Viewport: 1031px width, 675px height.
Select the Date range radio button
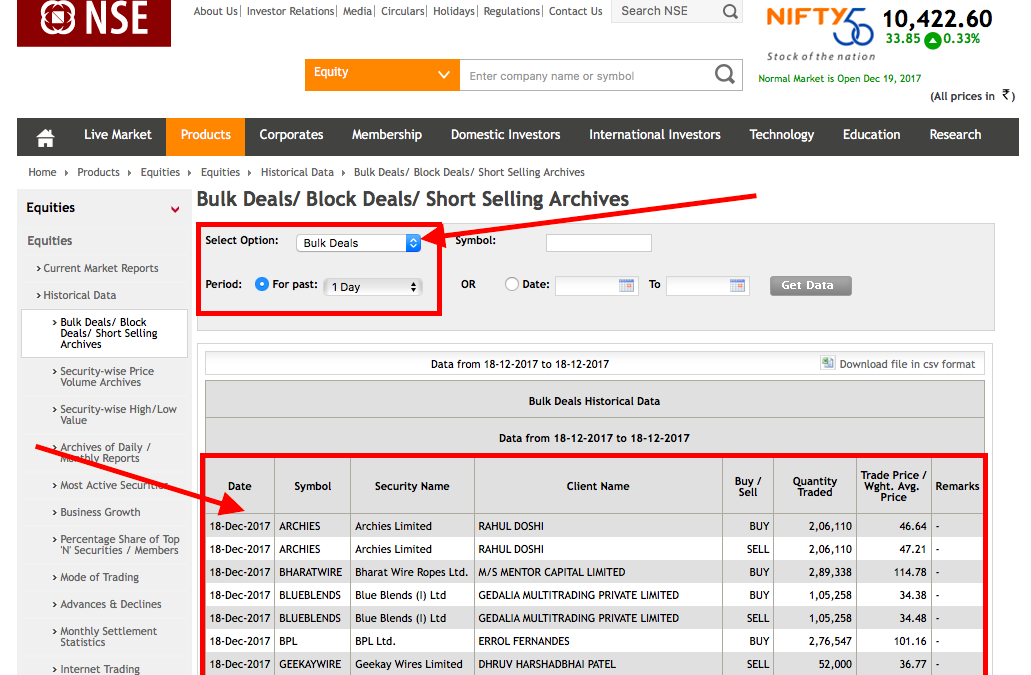click(512, 284)
